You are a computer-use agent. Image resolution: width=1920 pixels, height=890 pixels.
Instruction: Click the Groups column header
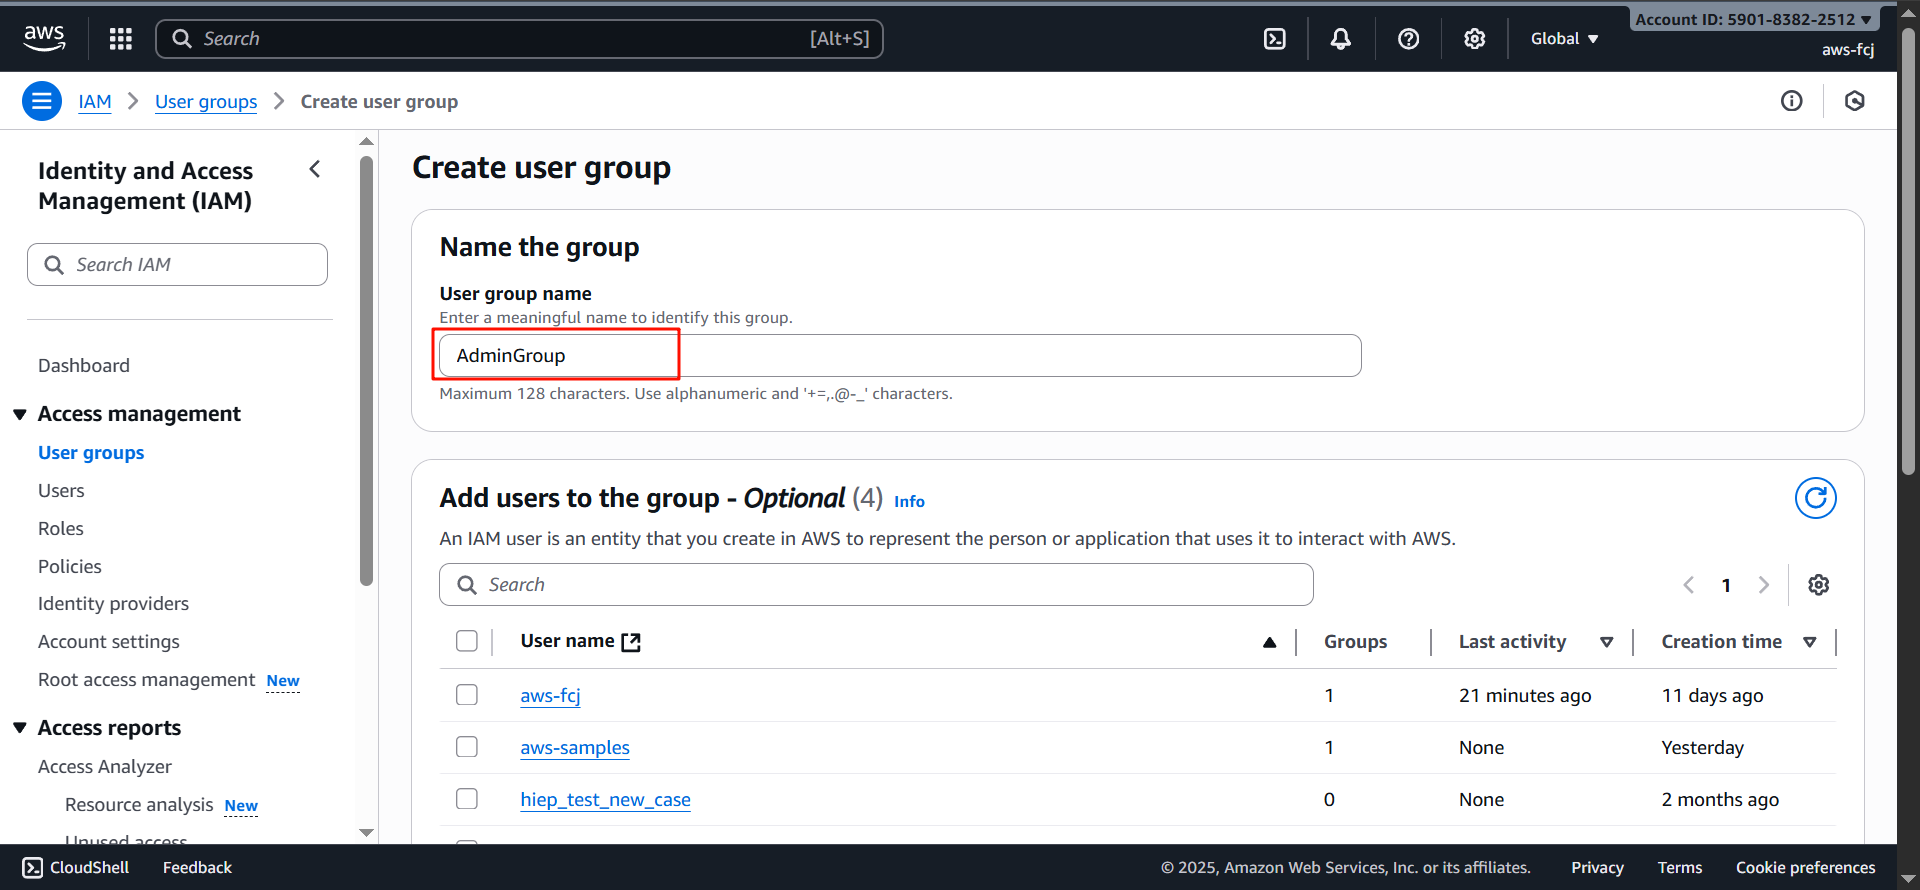[1355, 642]
